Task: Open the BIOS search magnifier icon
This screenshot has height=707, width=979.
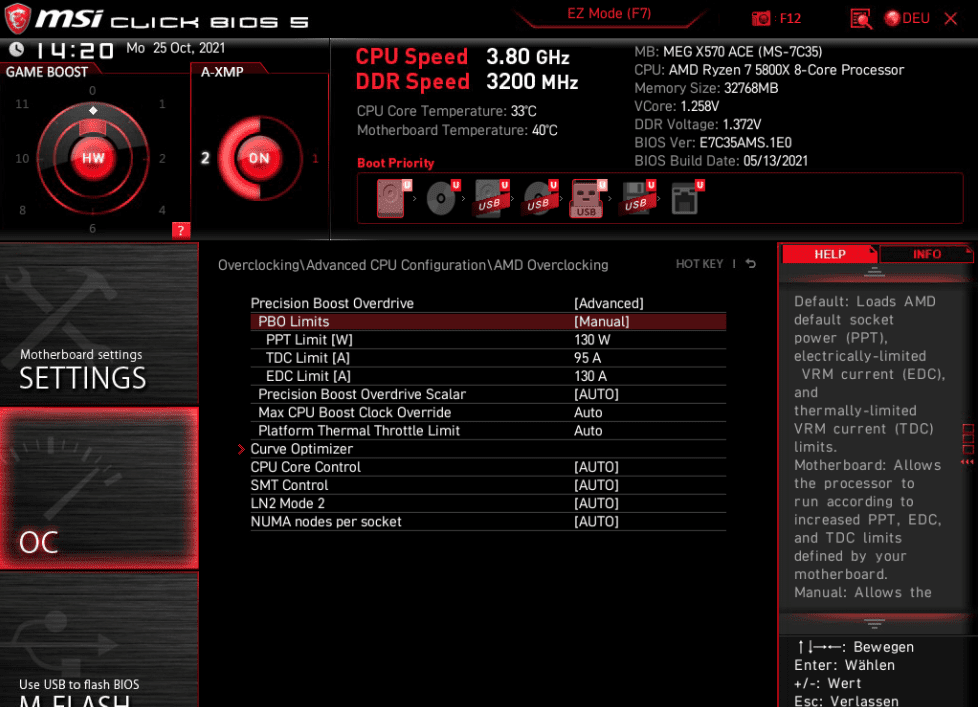Action: [x=861, y=19]
